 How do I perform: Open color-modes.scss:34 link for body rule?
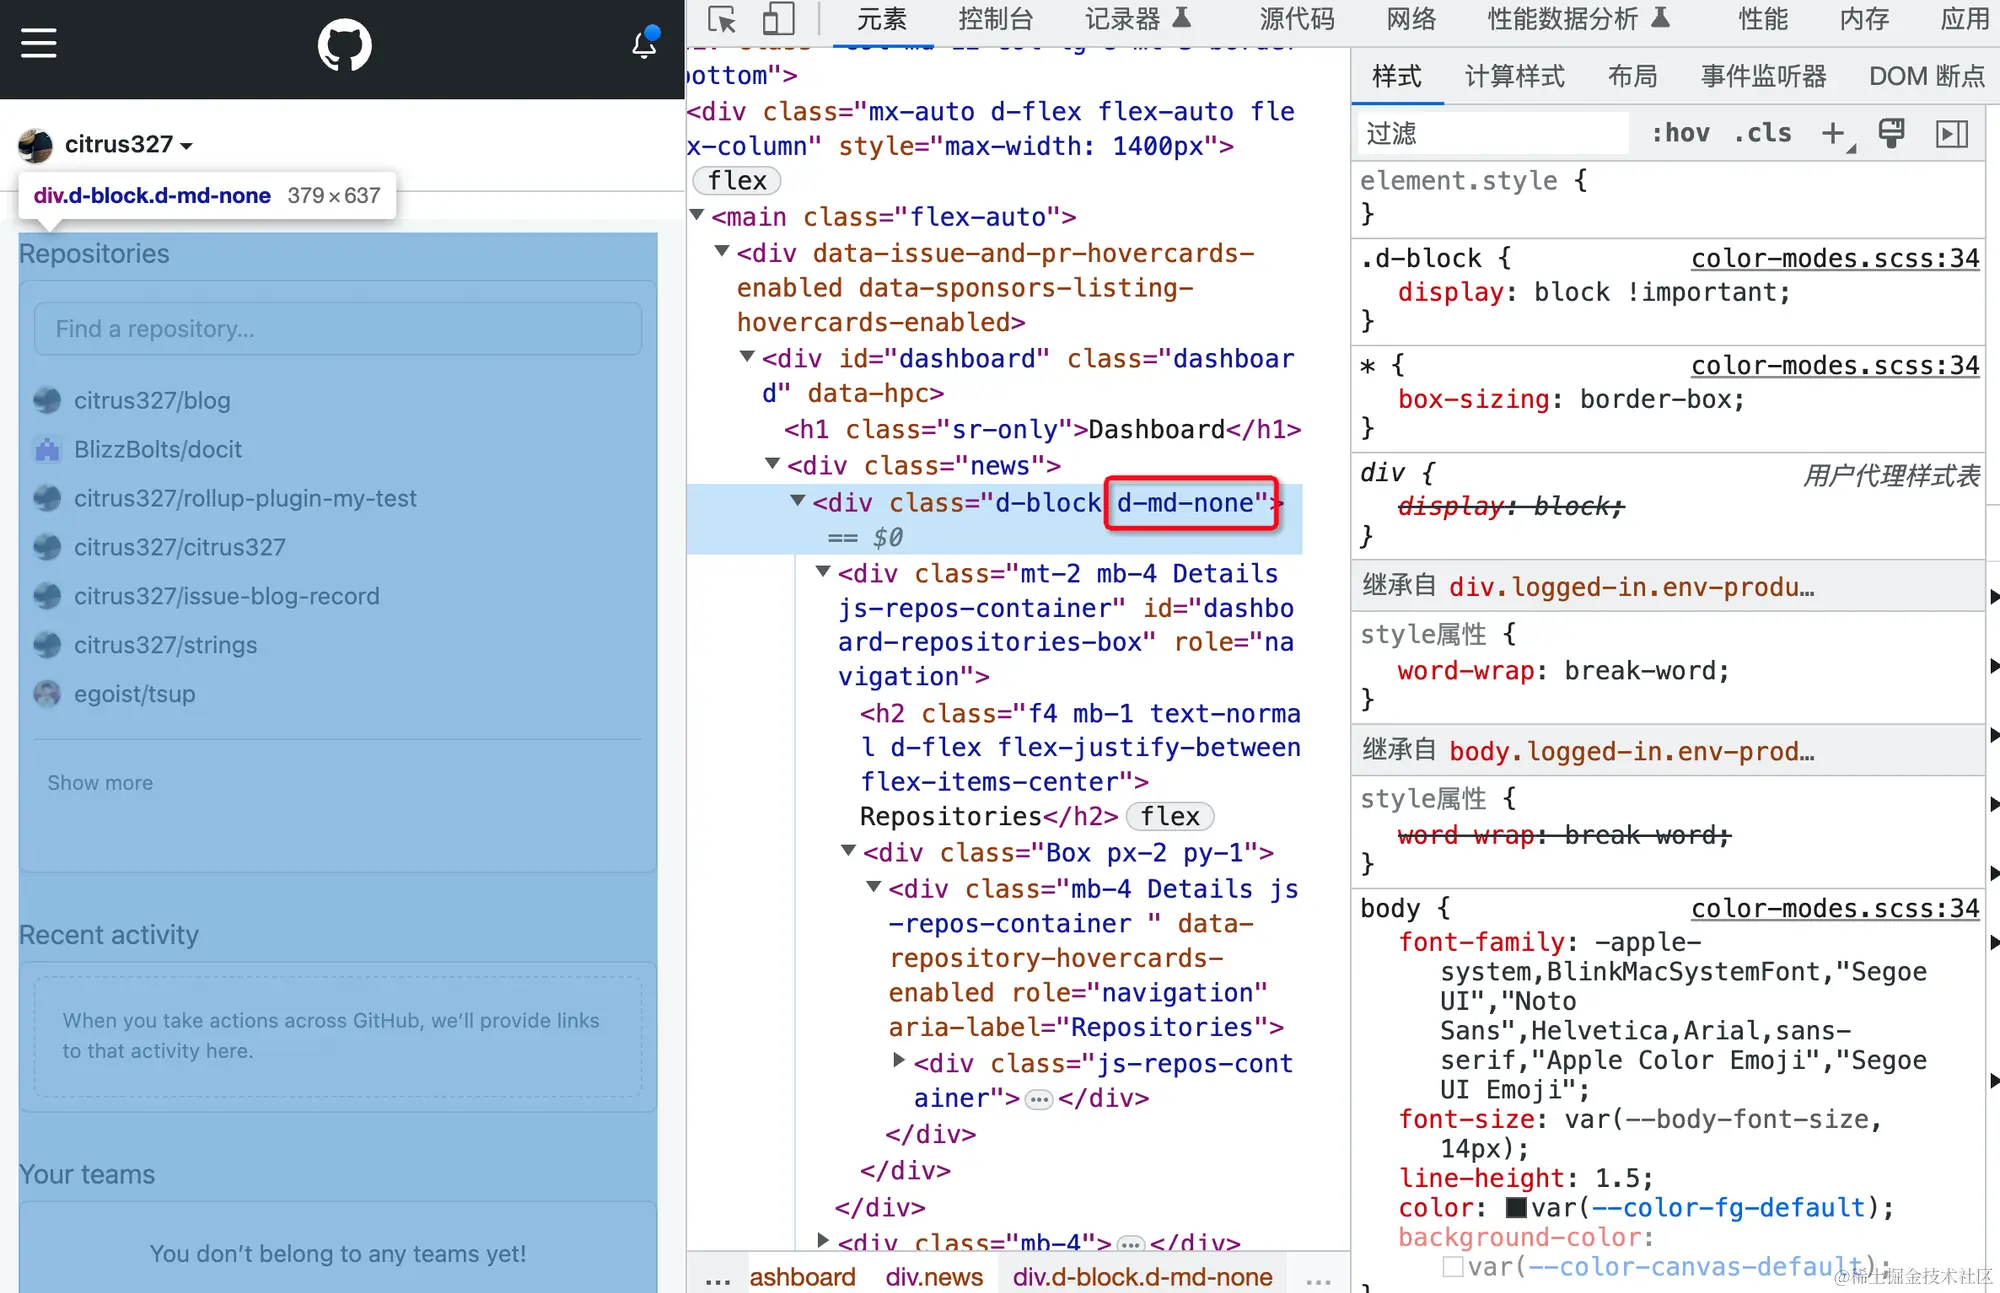(1835, 909)
